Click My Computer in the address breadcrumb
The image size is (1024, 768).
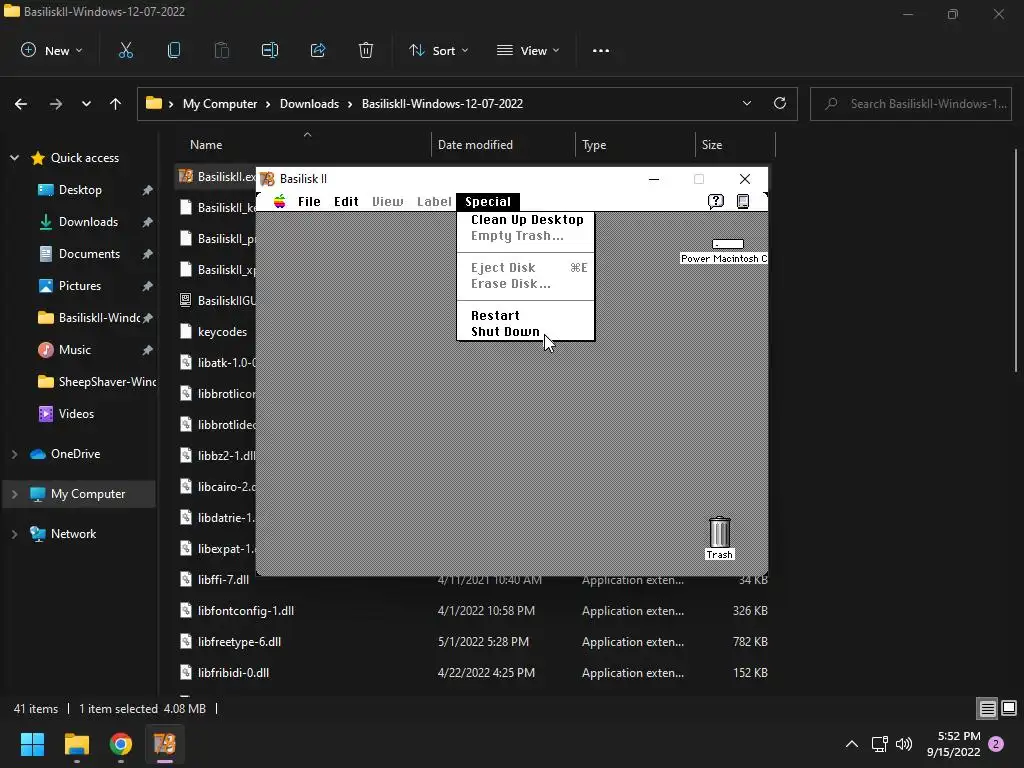tap(219, 104)
